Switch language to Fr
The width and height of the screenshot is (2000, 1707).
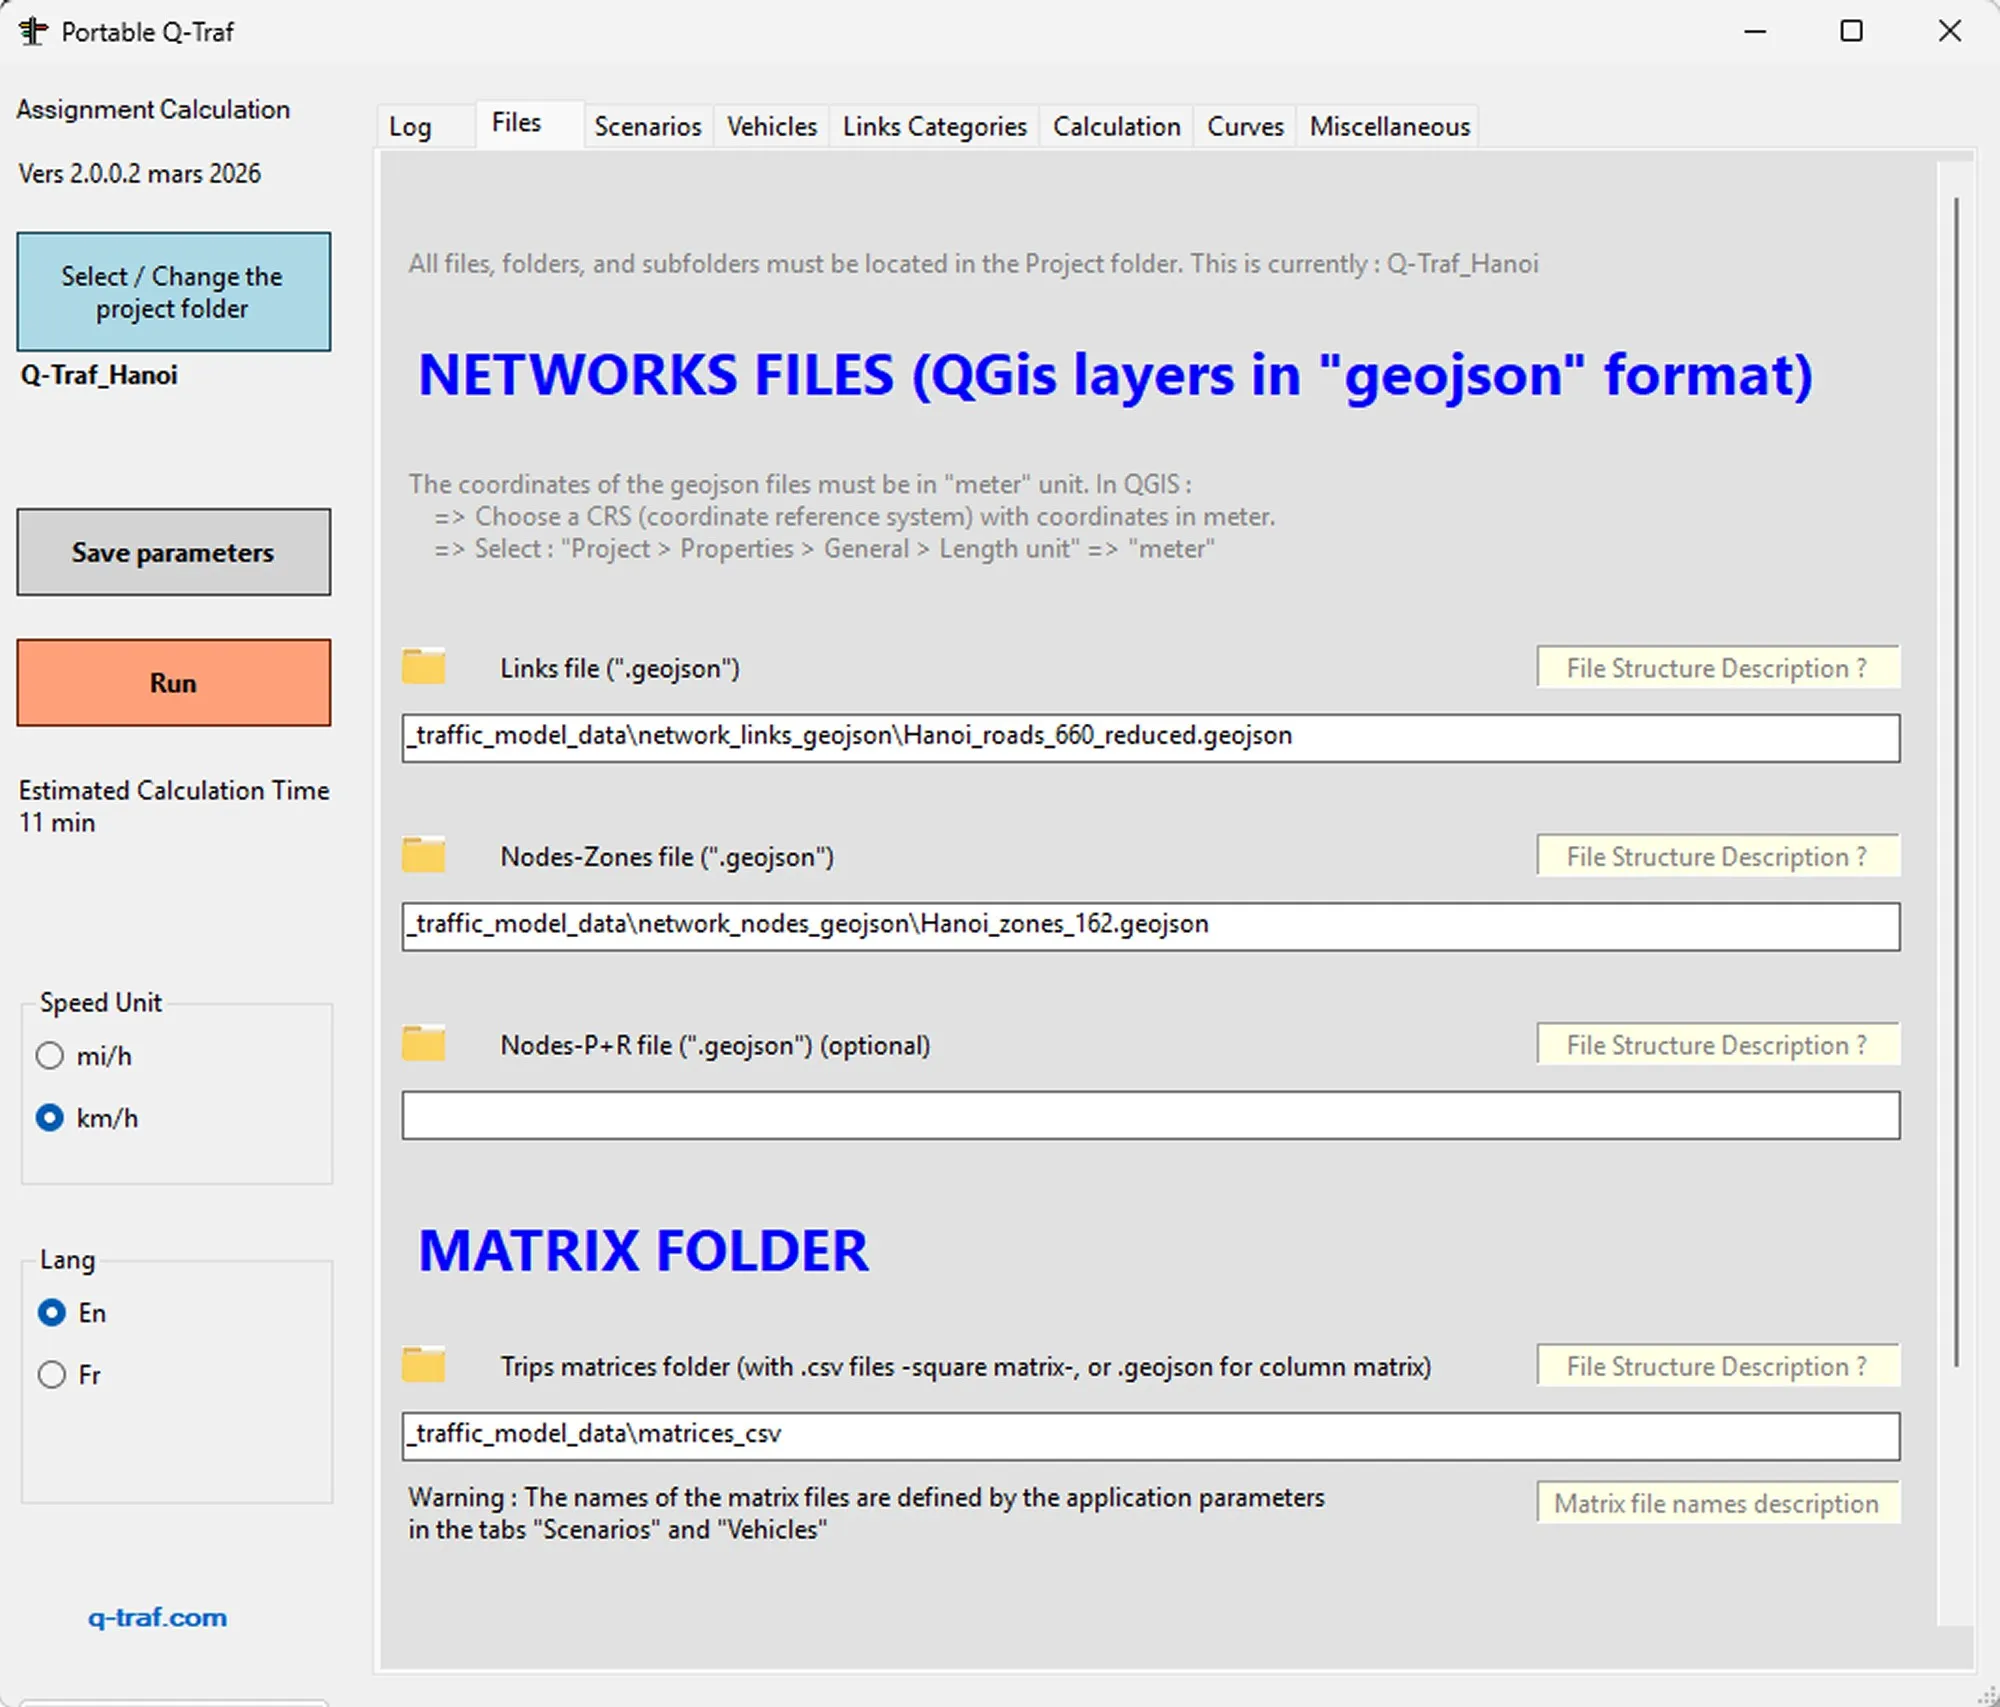pos(52,1375)
